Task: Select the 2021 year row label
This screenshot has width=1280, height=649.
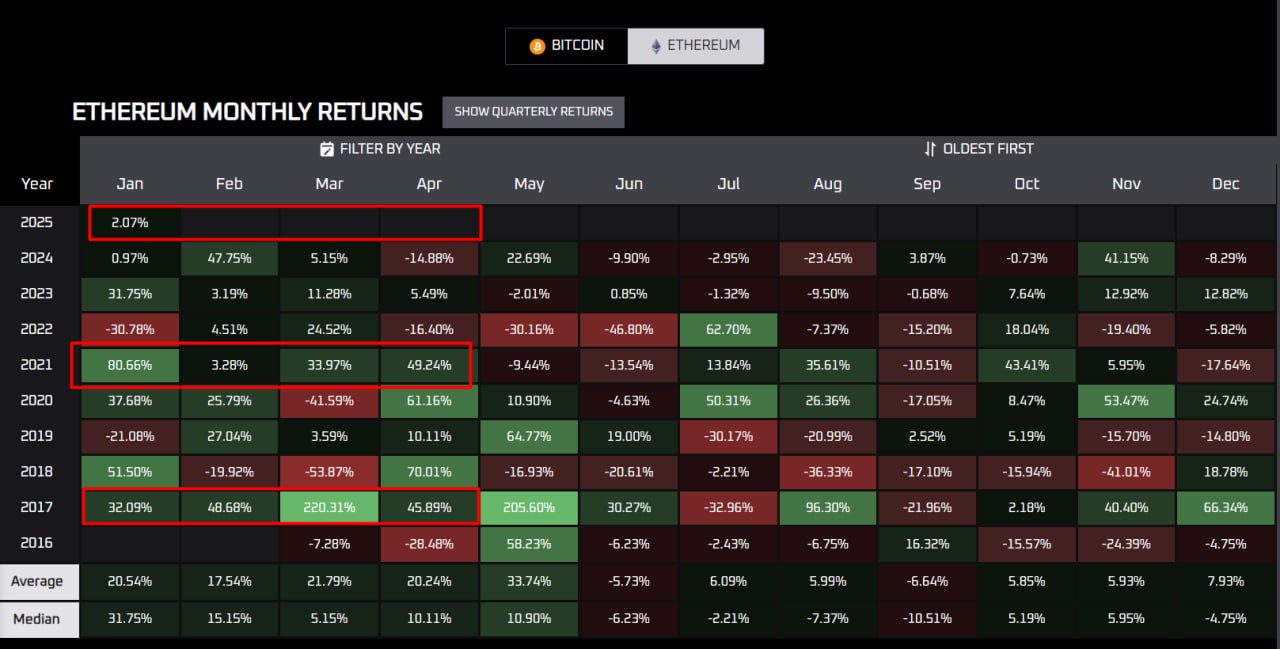Action: pyautogui.click(x=37, y=364)
